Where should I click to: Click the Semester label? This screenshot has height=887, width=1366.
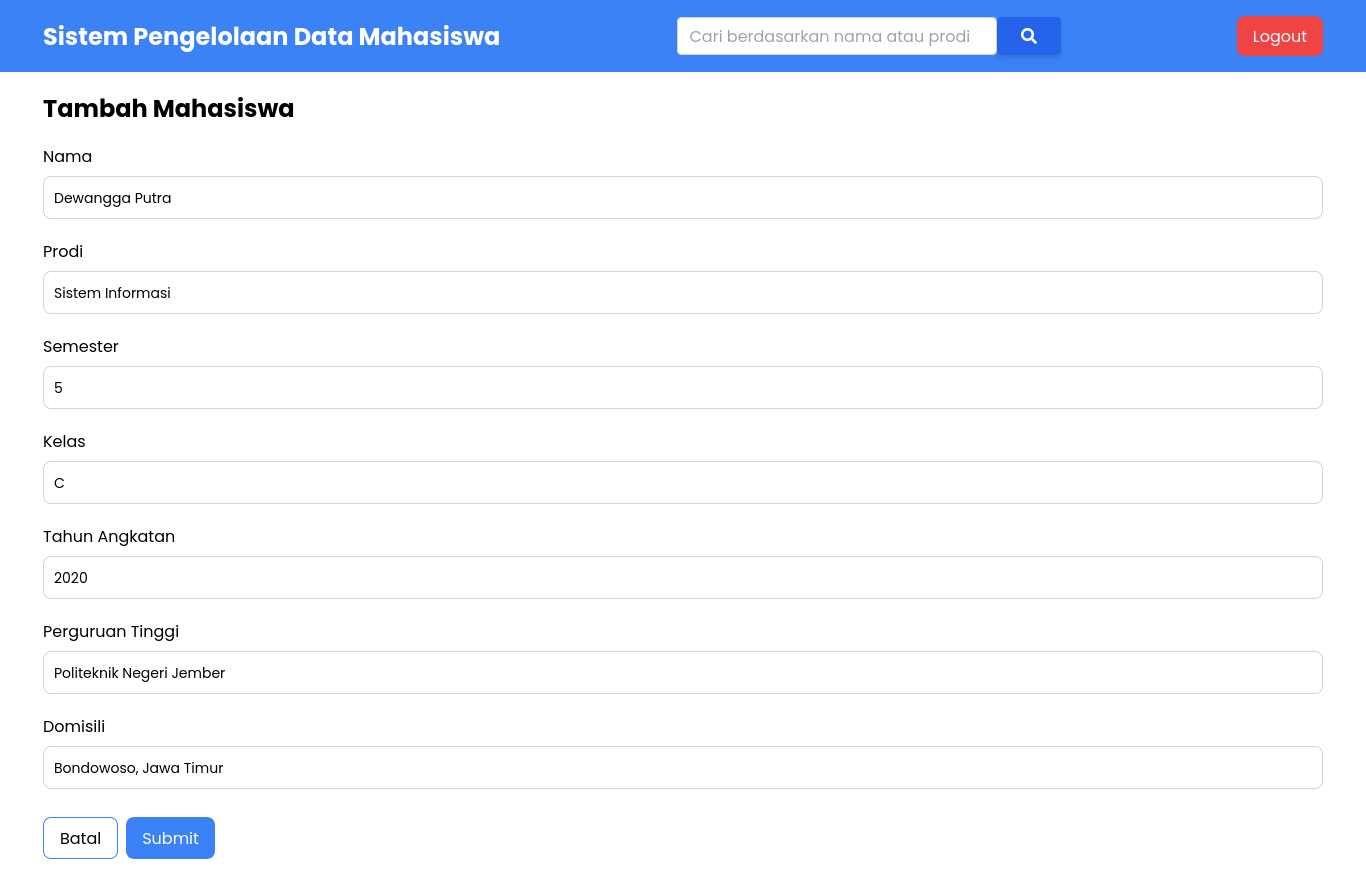pyautogui.click(x=81, y=346)
